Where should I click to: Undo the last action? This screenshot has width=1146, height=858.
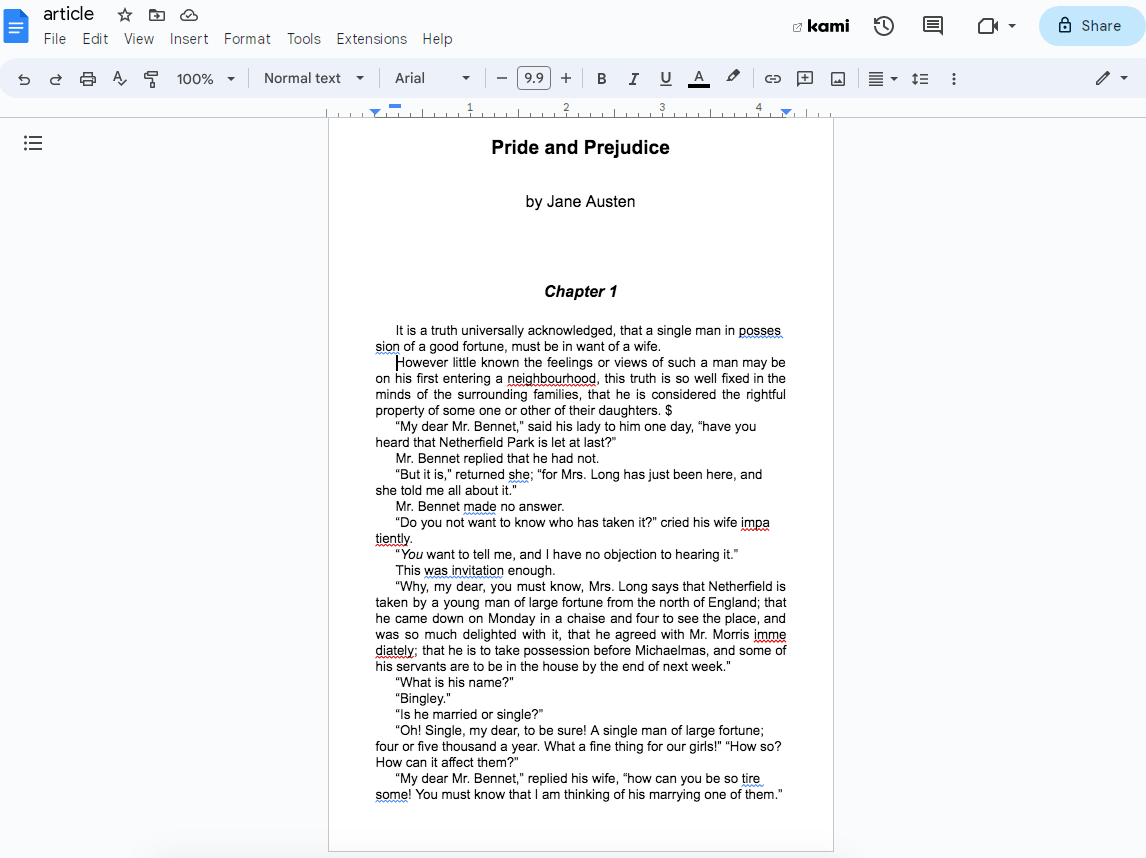23,78
